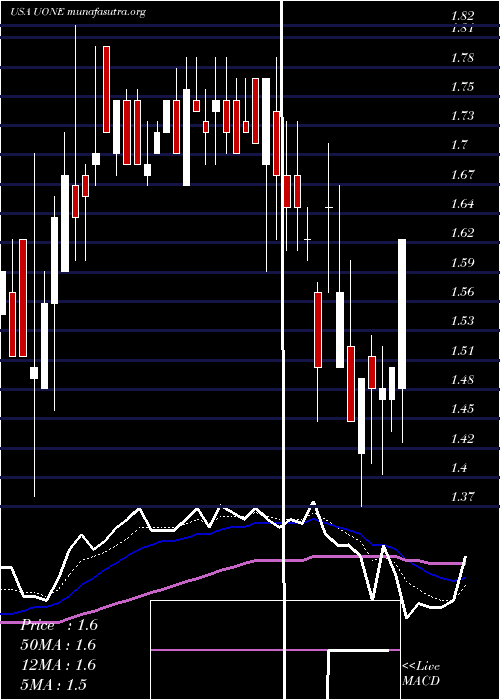
Task: Click the '<<Live MACD' label
Action: tap(421, 674)
